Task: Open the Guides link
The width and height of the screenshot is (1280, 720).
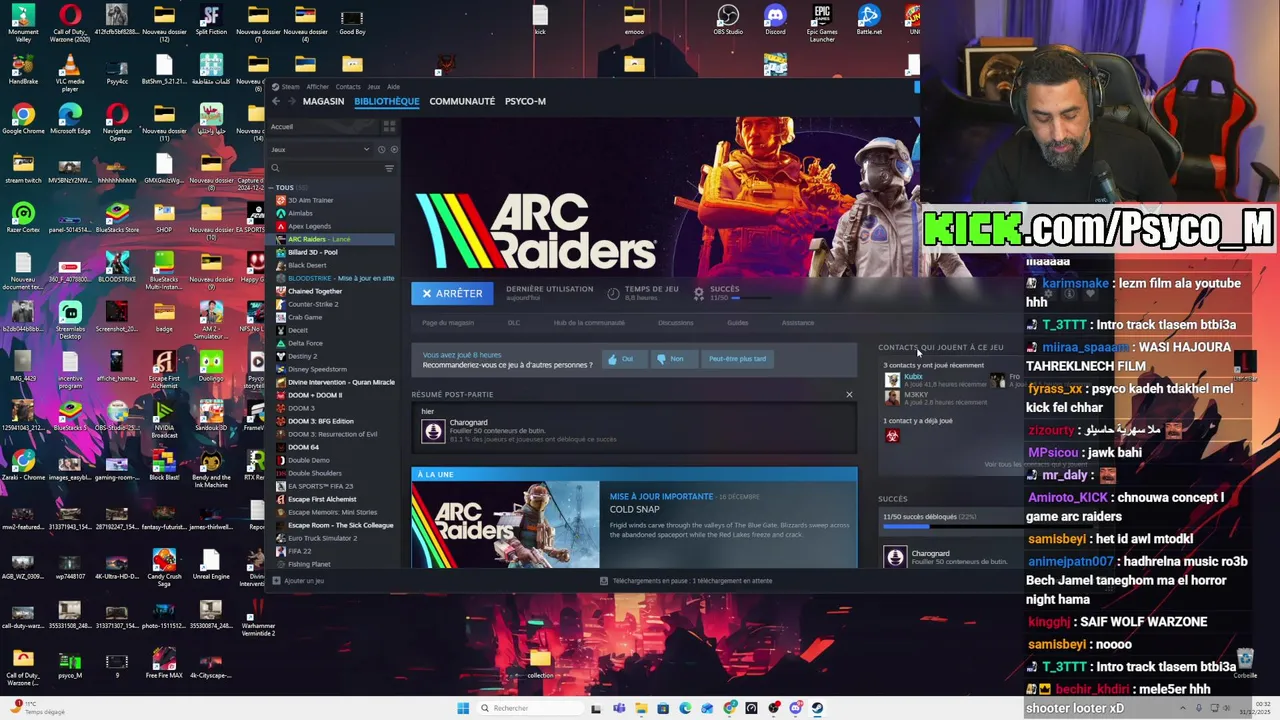Action: pyautogui.click(x=737, y=323)
